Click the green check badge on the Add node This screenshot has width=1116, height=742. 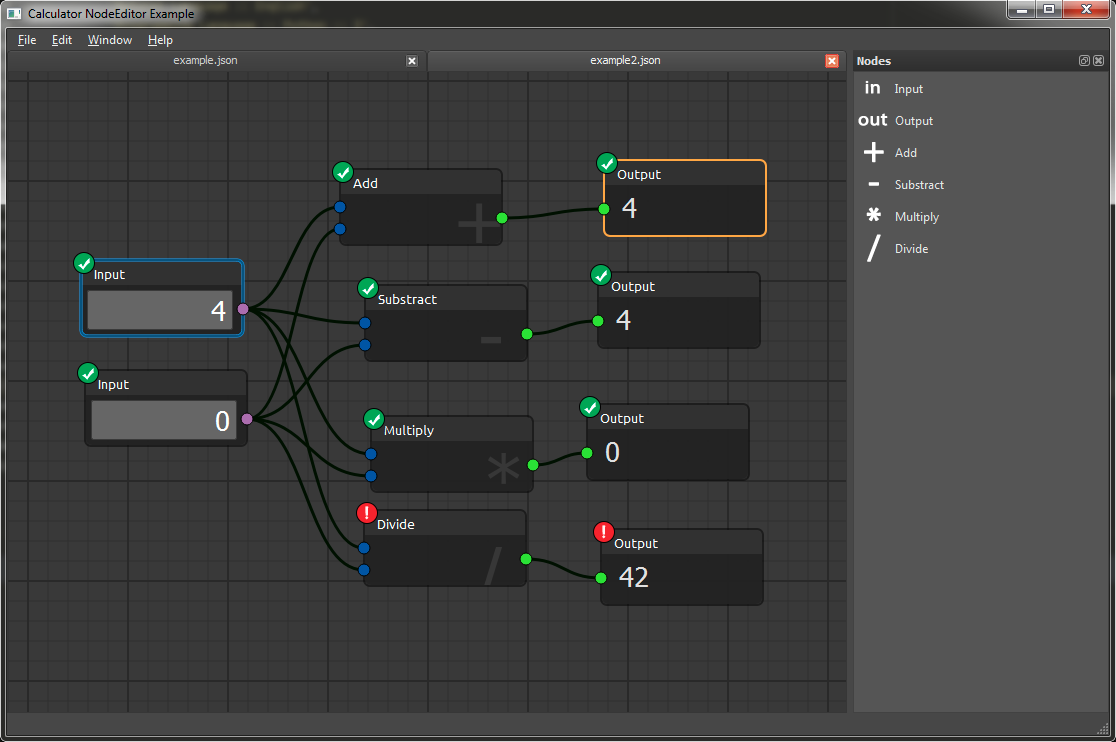pyautogui.click(x=342, y=172)
